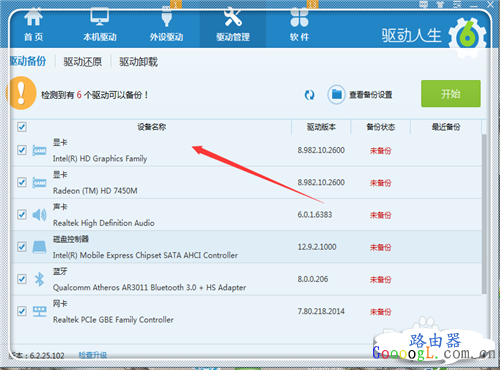Click 磁盘控制器 category label
Image resolution: width=500 pixels, height=370 pixels.
(x=71, y=239)
